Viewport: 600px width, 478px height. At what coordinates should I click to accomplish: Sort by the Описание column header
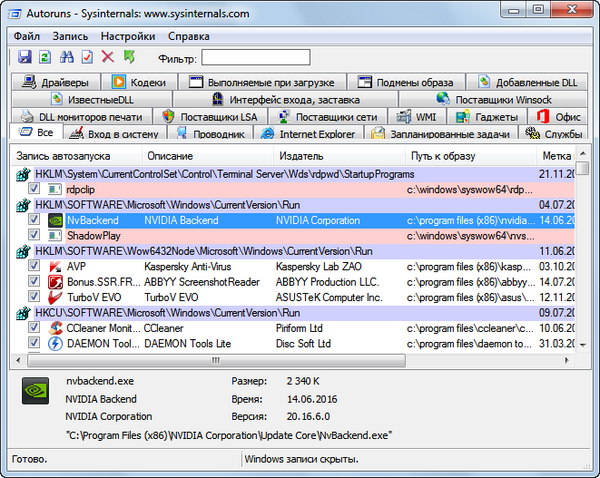click(x=170, y=156)
